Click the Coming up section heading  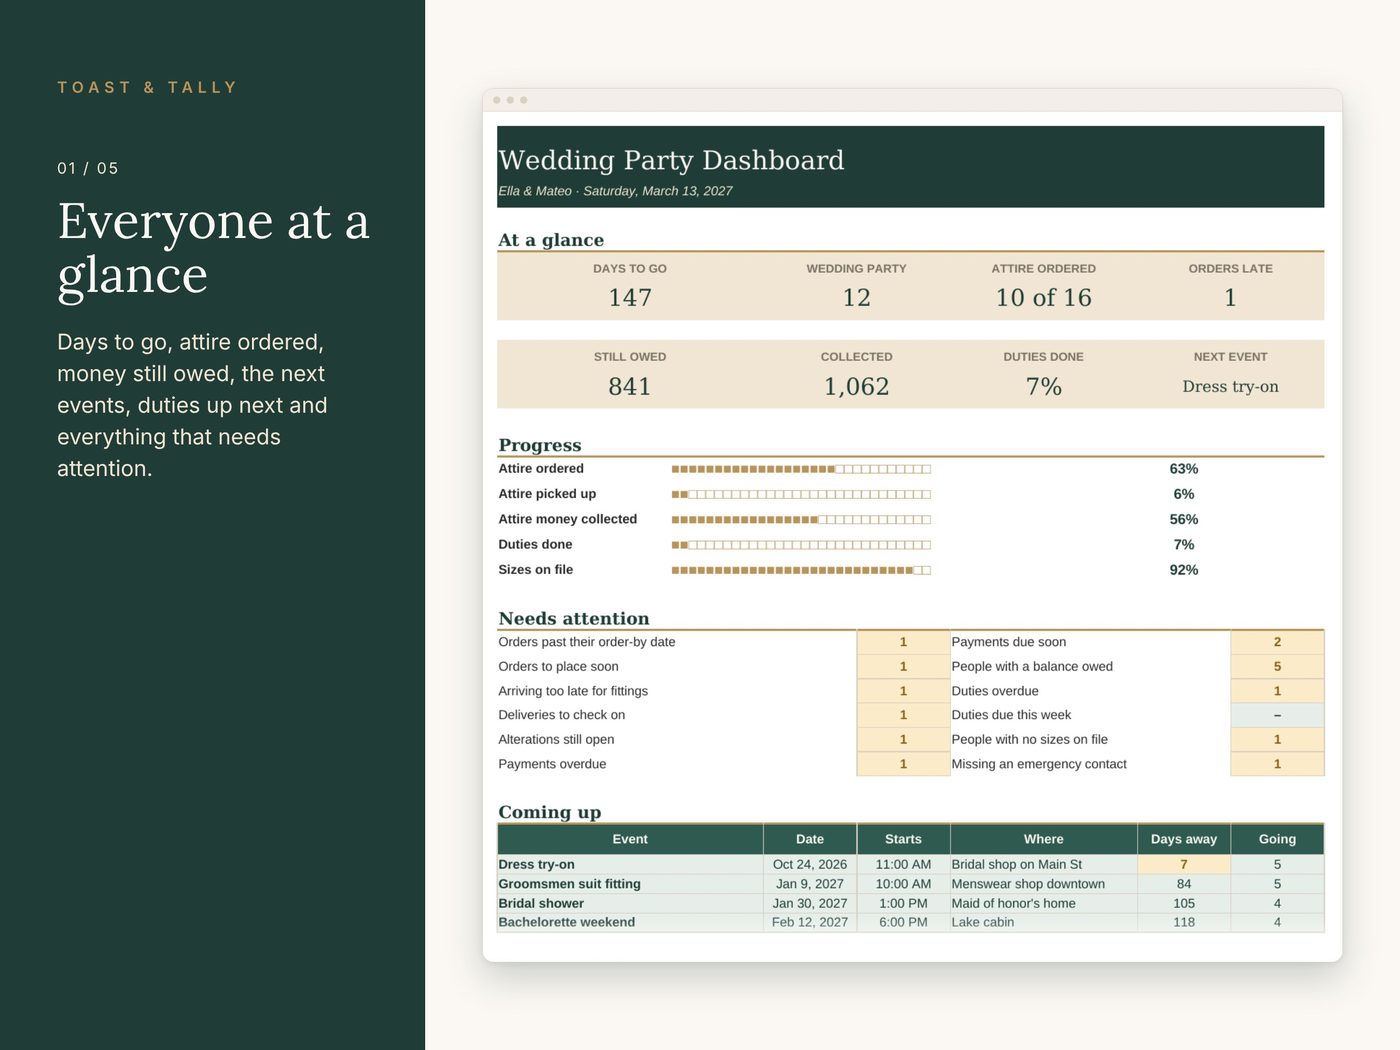click(550, 812)
